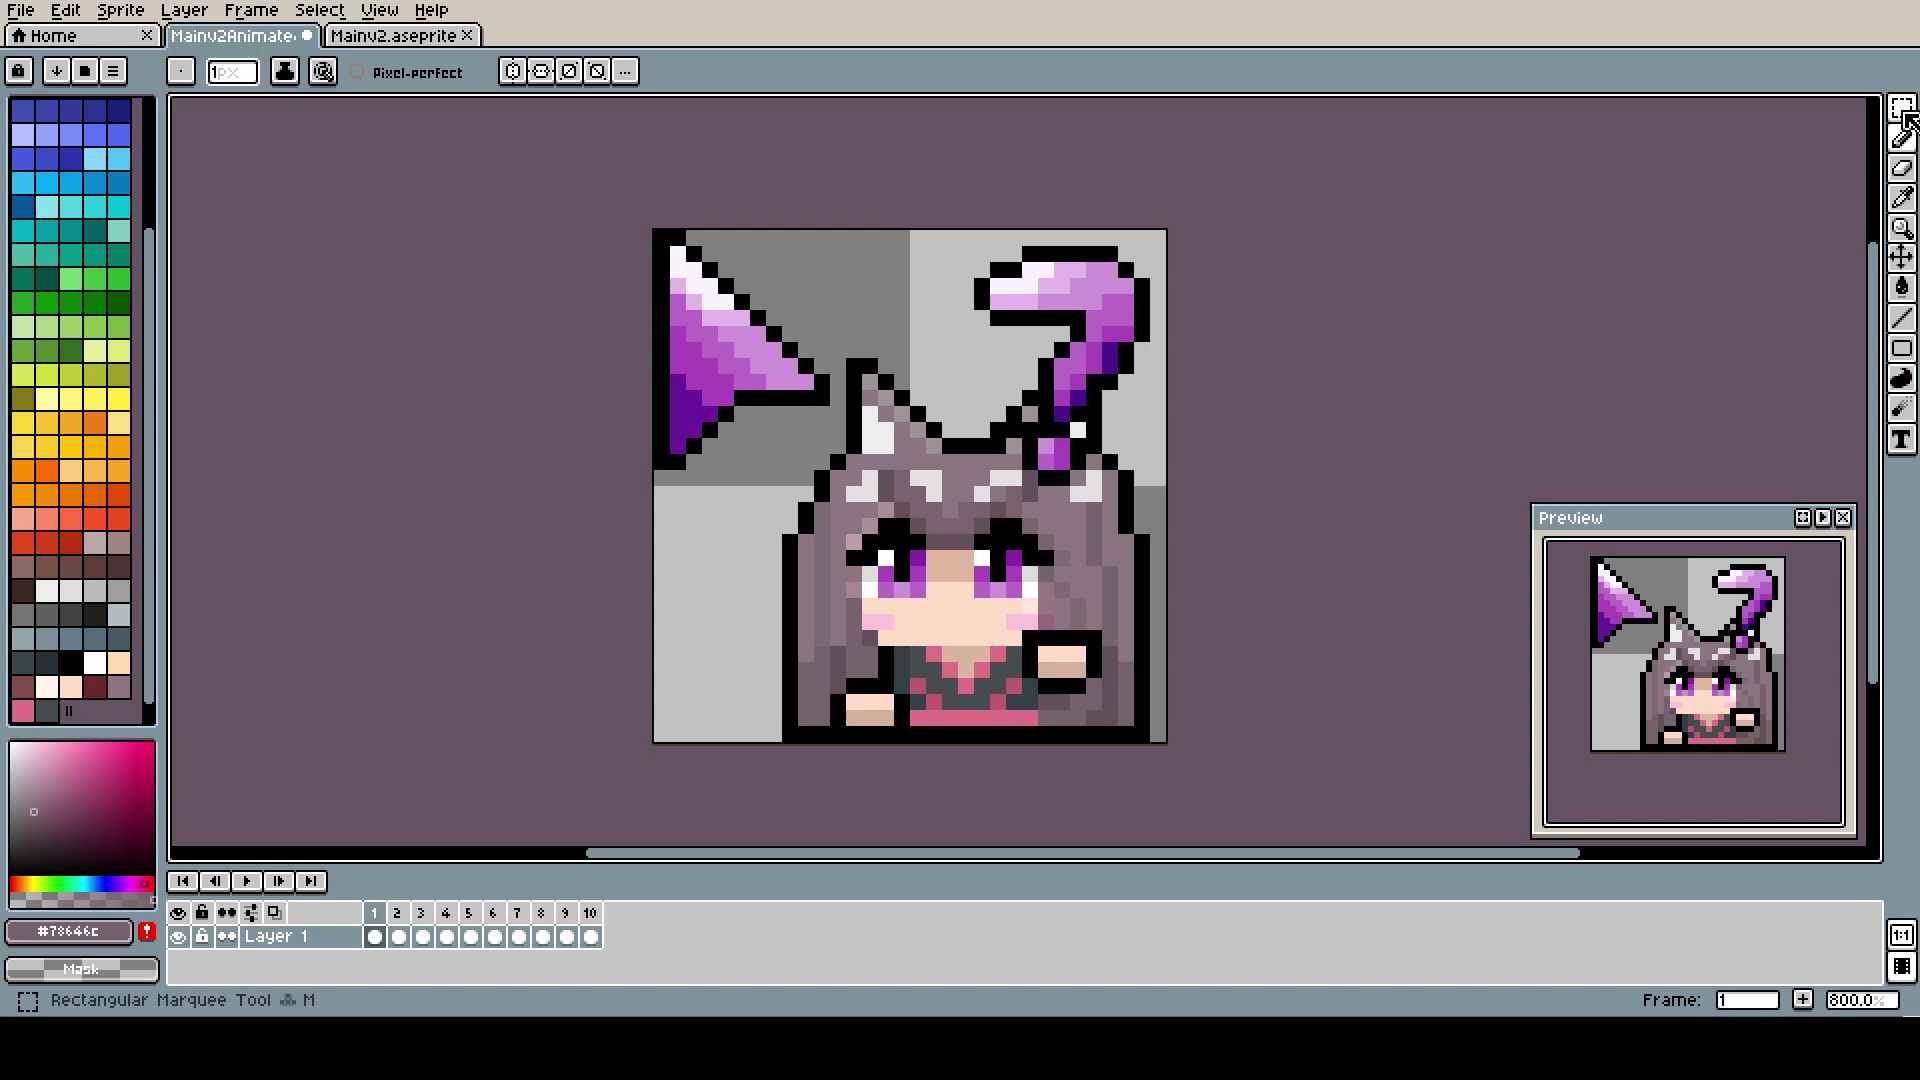The image size is (1920, 1080).
Task: Open the Sprite menu
Action: (120, 10)
